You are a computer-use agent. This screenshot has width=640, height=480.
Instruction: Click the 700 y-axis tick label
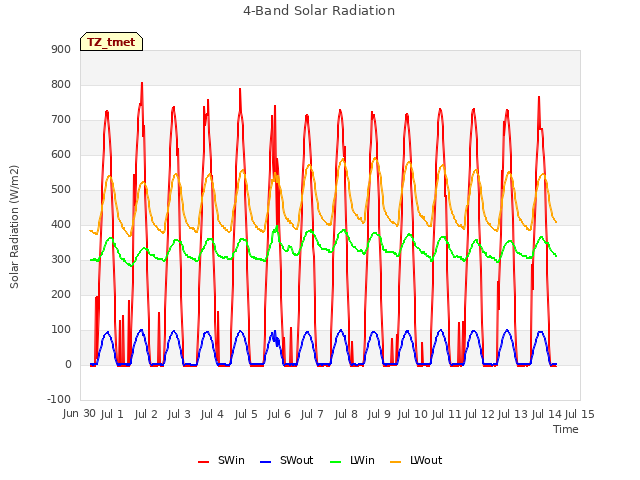pyautogui.click(x=61, y=120)
